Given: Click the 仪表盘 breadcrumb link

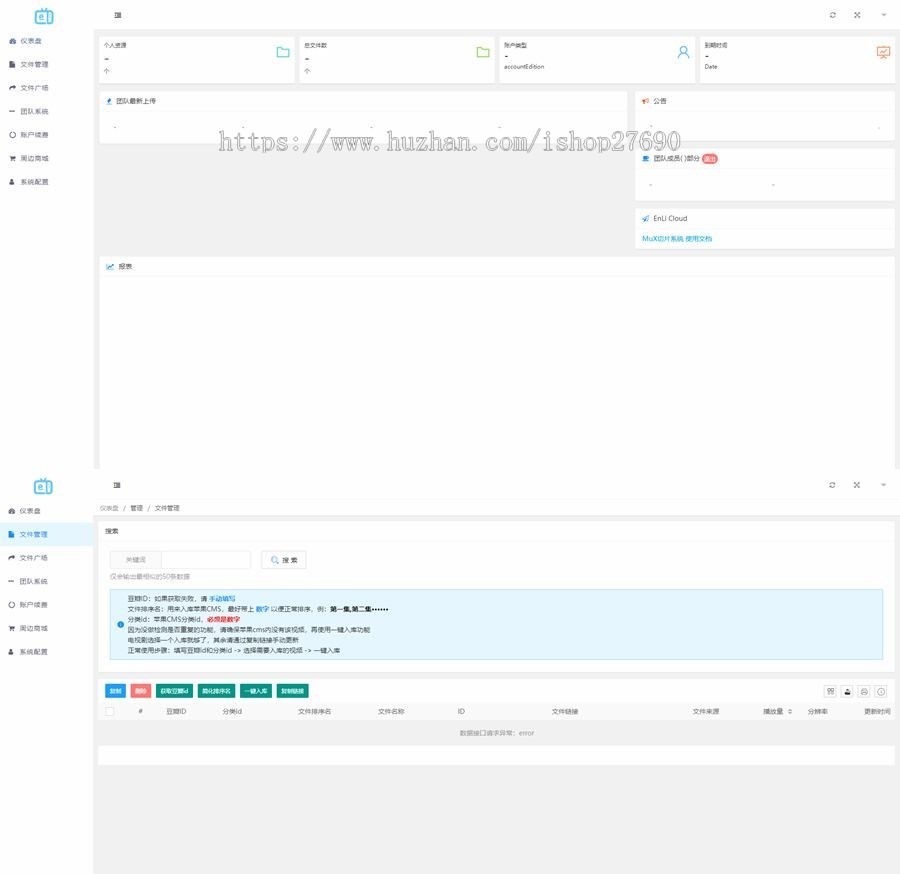Looking at the screenshot, I should (x=109, y=508).
